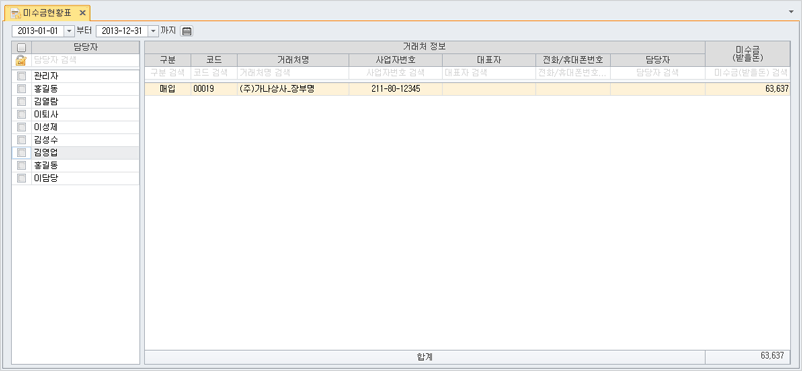This screenshot has height=371, width=802.
Task: Check the box next to 관리자
Action: pyautogui.click(x=21, y=76)
